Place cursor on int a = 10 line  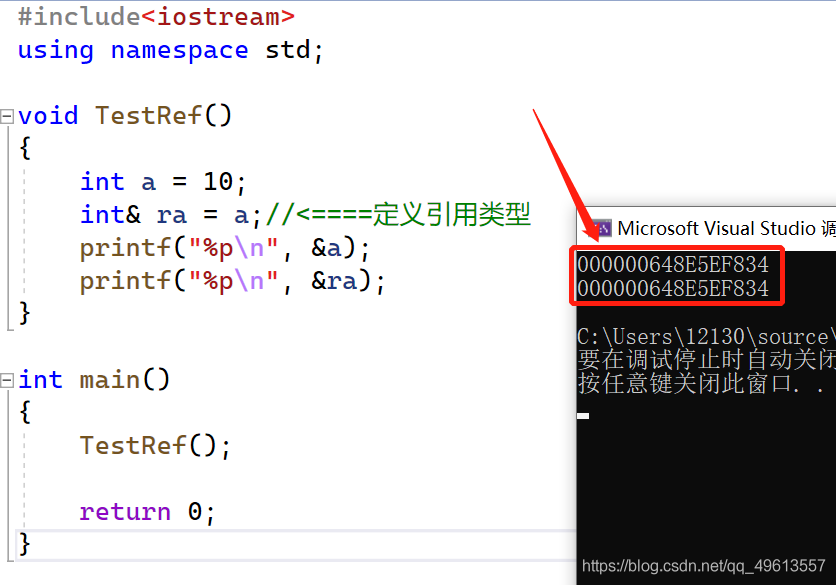click(163, 182)
